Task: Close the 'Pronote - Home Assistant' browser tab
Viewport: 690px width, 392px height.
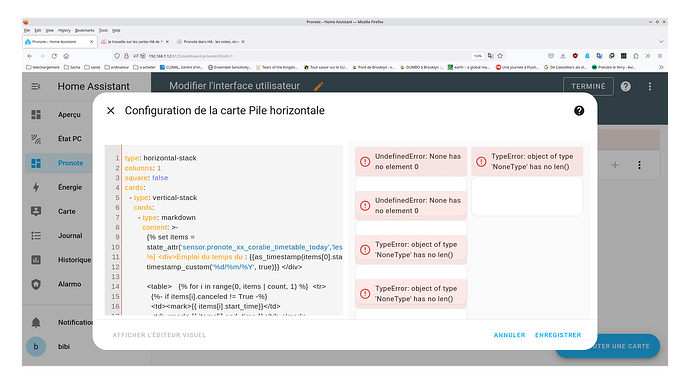Action: click(x=92, y=42)
